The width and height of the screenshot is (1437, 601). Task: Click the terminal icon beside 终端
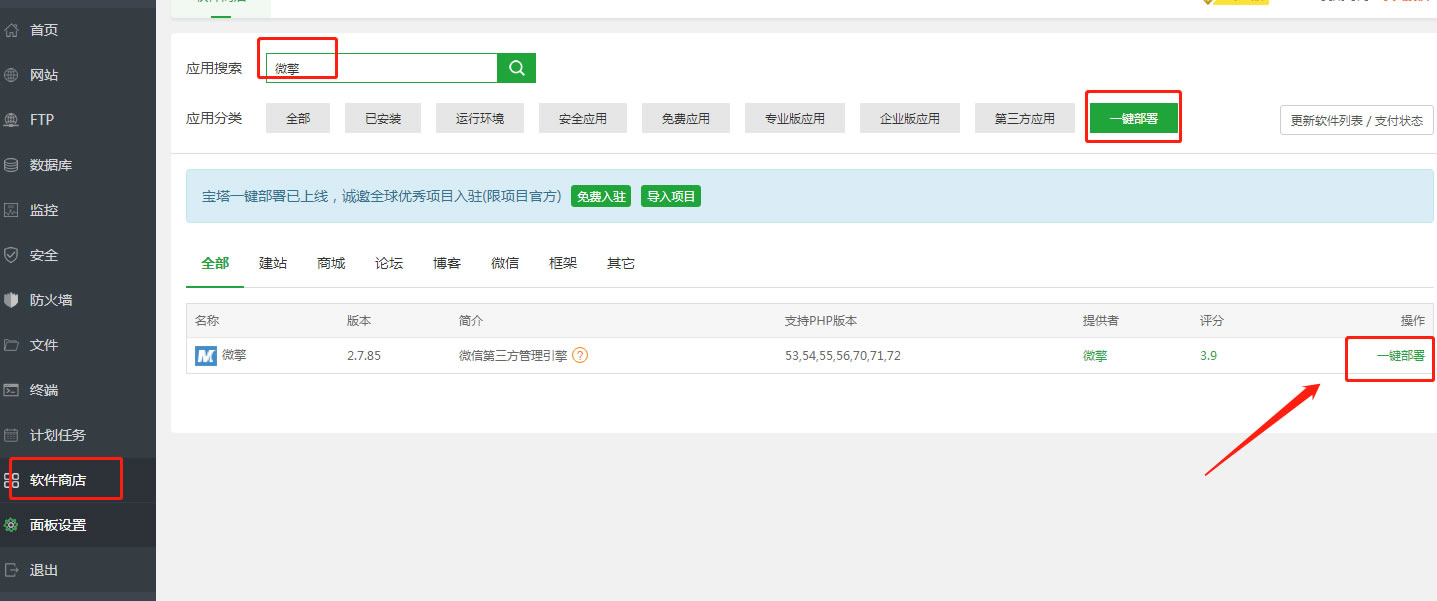pyautogui.click(x=12, y=390)
